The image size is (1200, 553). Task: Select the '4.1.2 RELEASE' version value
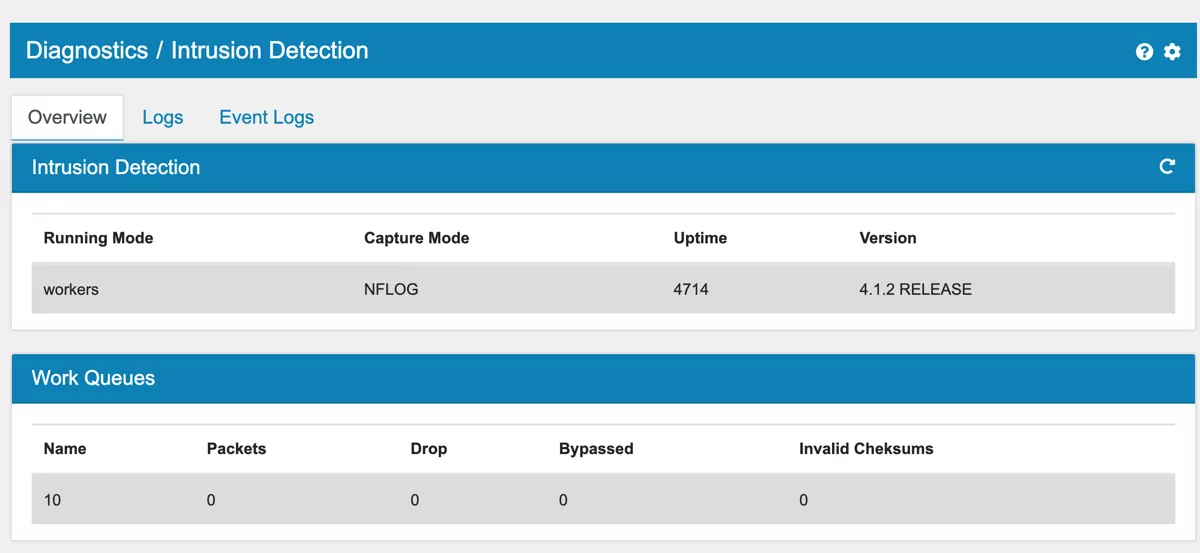coord(915,289)
